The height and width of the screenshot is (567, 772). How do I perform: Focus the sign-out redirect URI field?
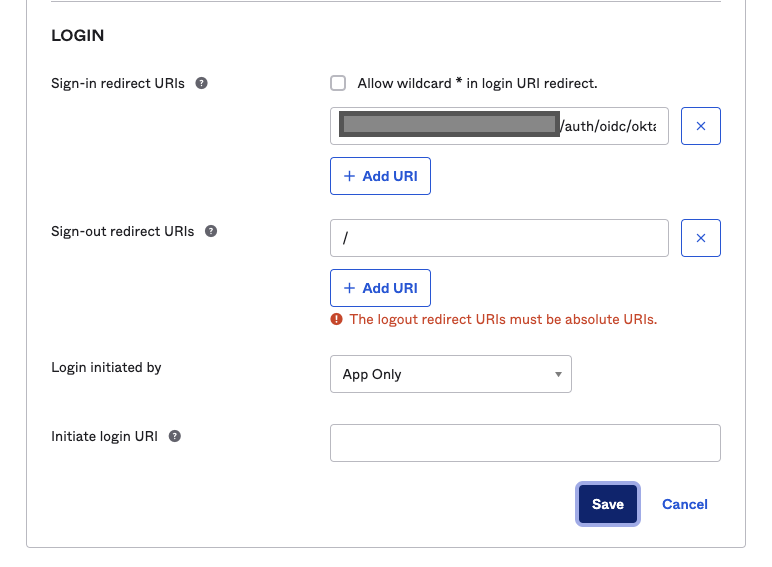tap(499, 238)
